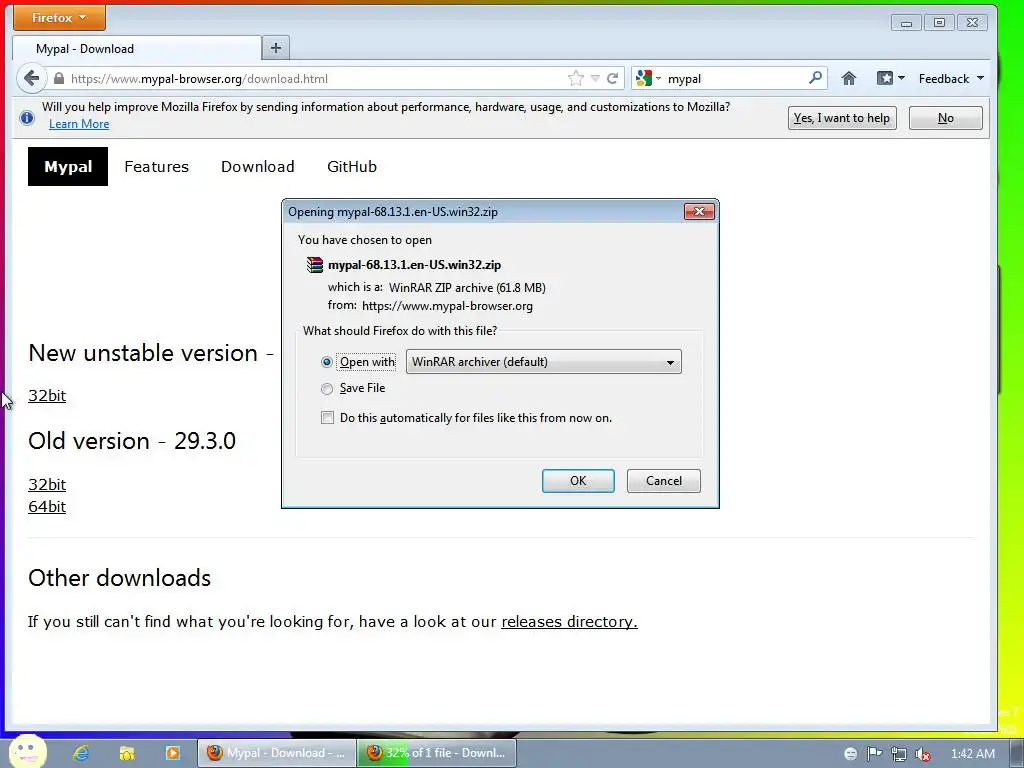This screenshot has height=768, width=1024.
Task: Click the WinRAR archive file icon
Action: (315, 264)
